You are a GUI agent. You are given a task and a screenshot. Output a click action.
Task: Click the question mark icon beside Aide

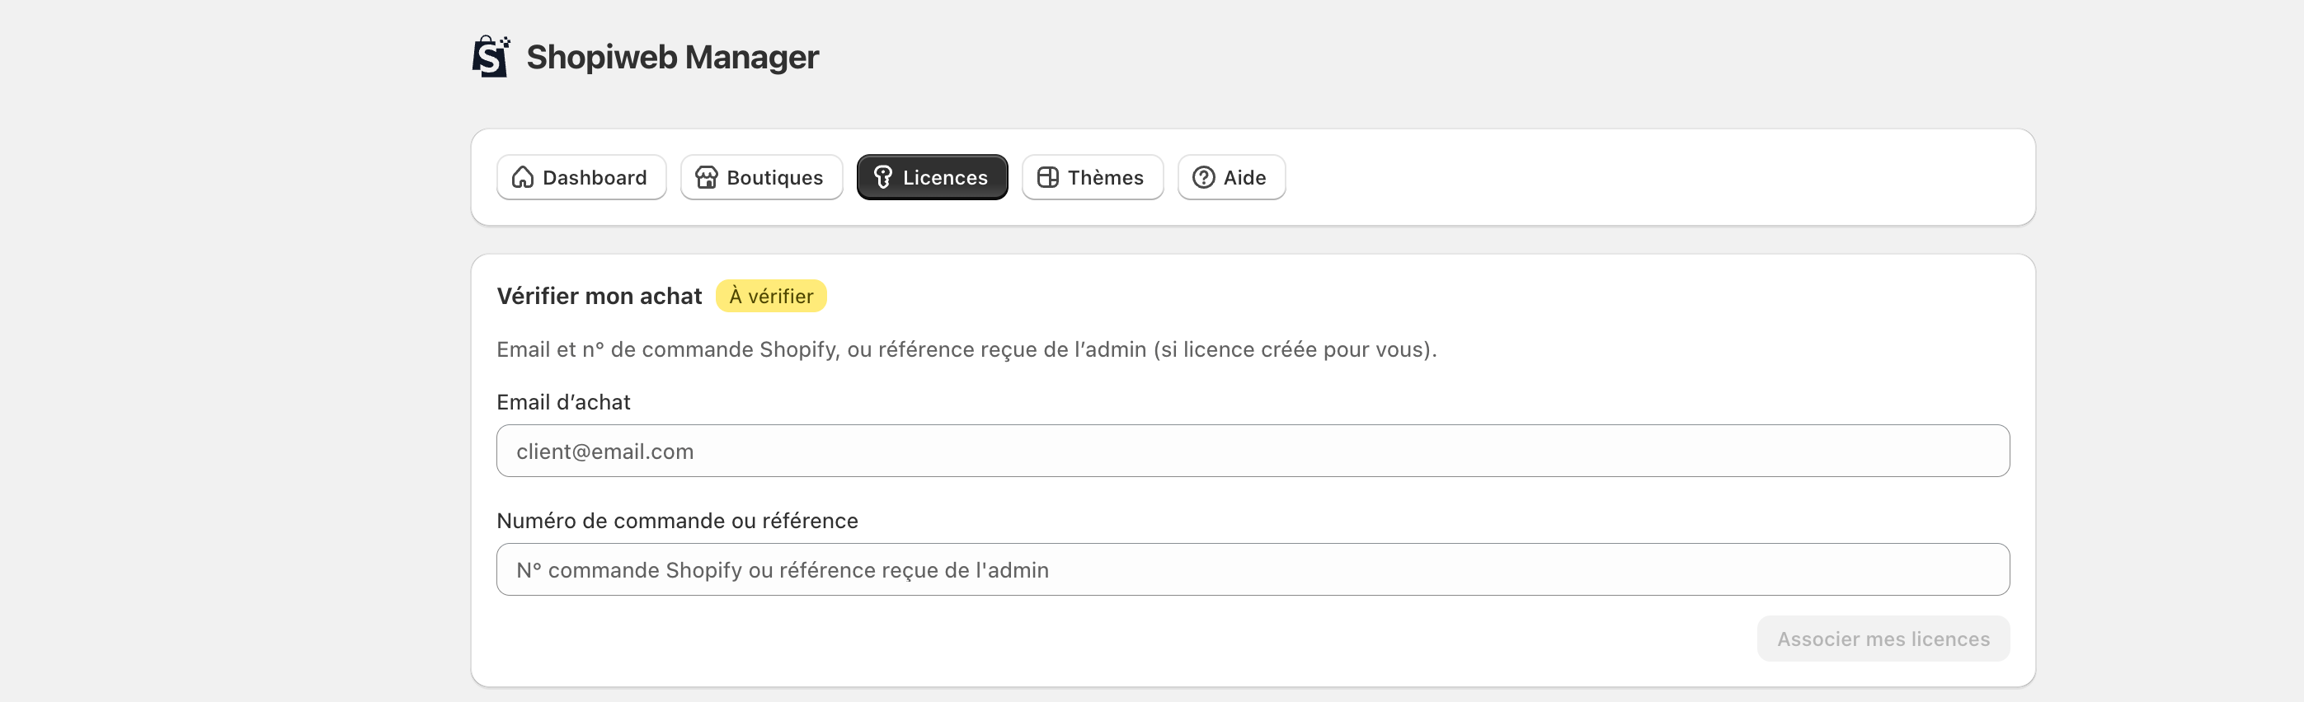[1203, 177]
